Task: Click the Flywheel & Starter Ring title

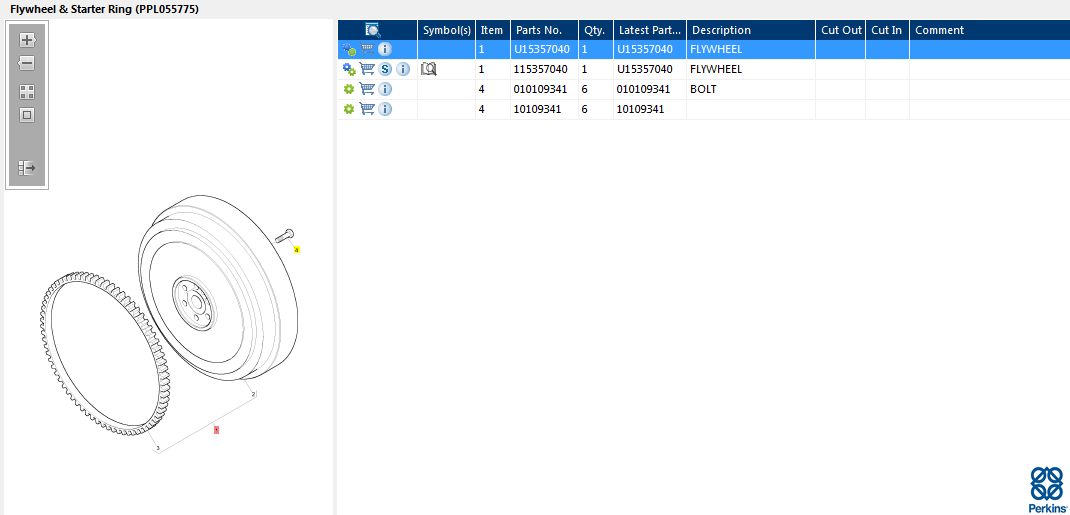Action: tap(104, 10)
